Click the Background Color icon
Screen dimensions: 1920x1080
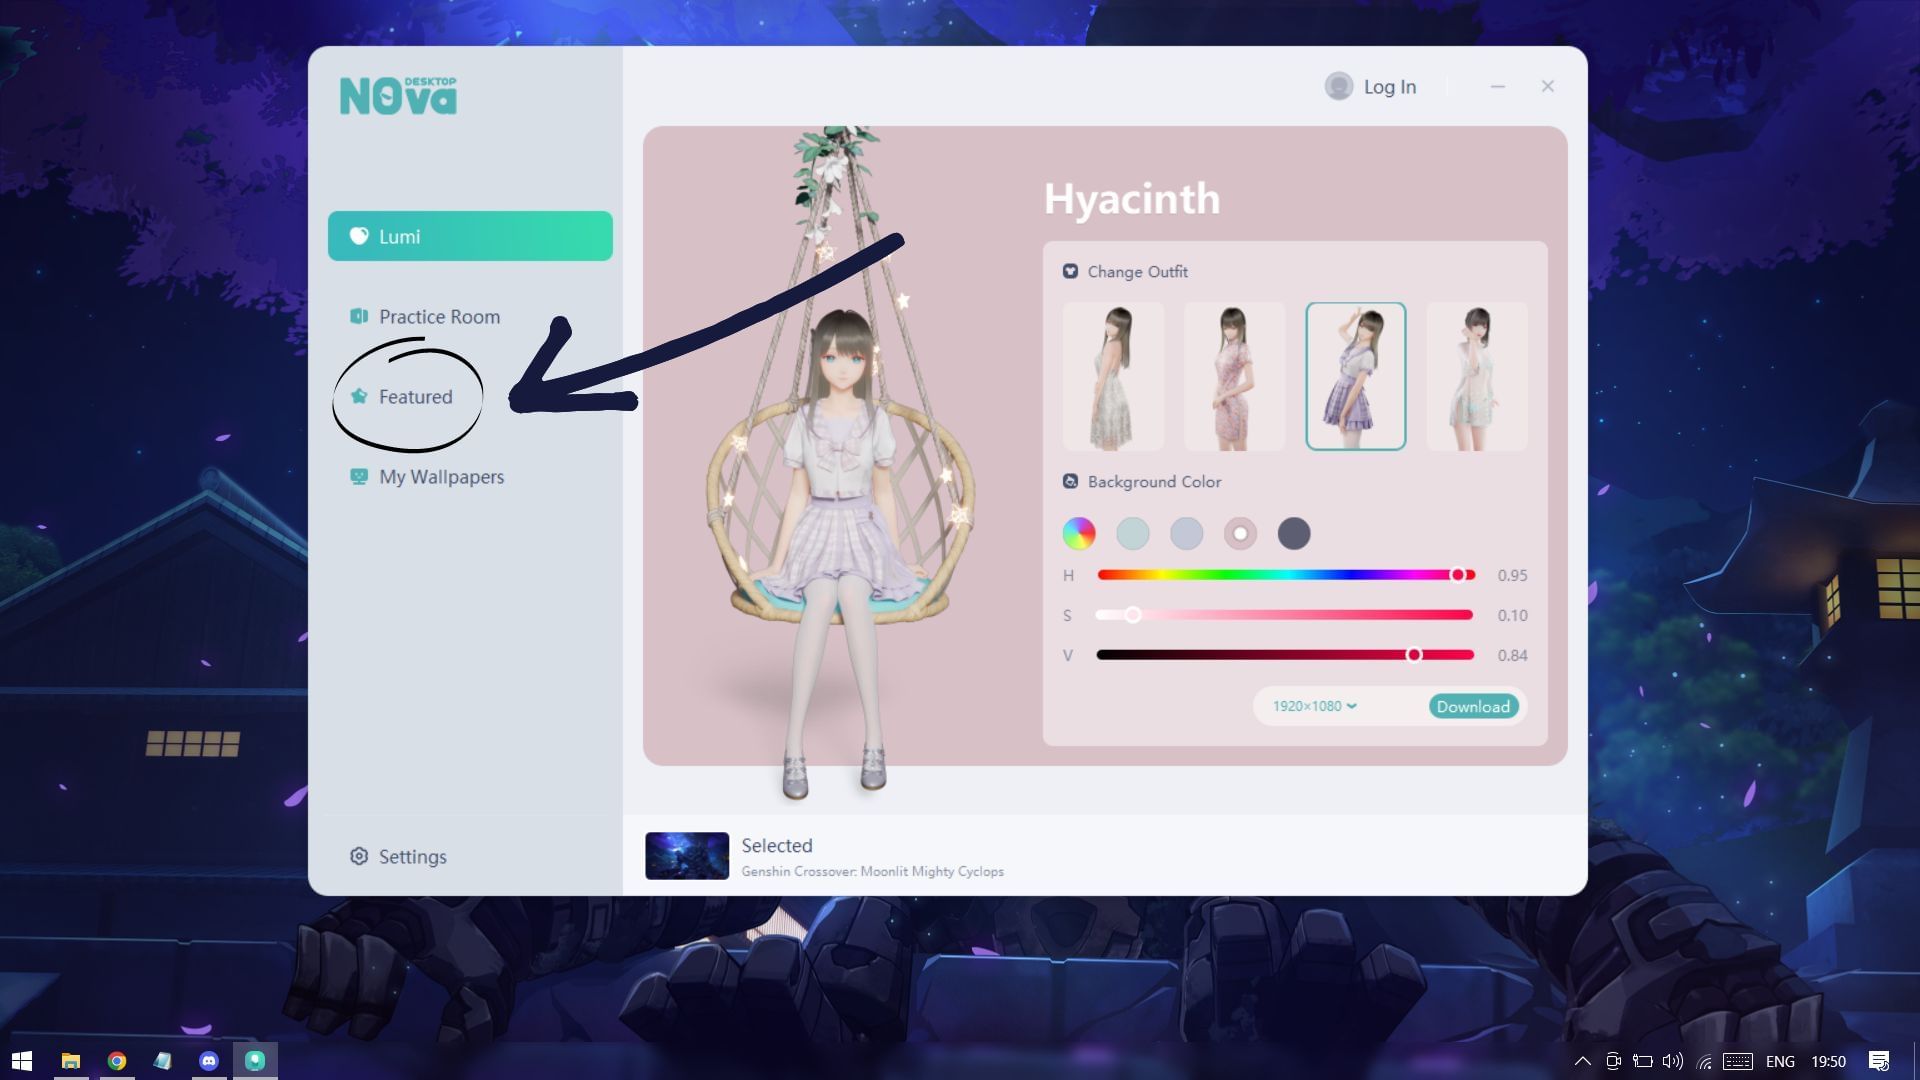click(1070, 481)
